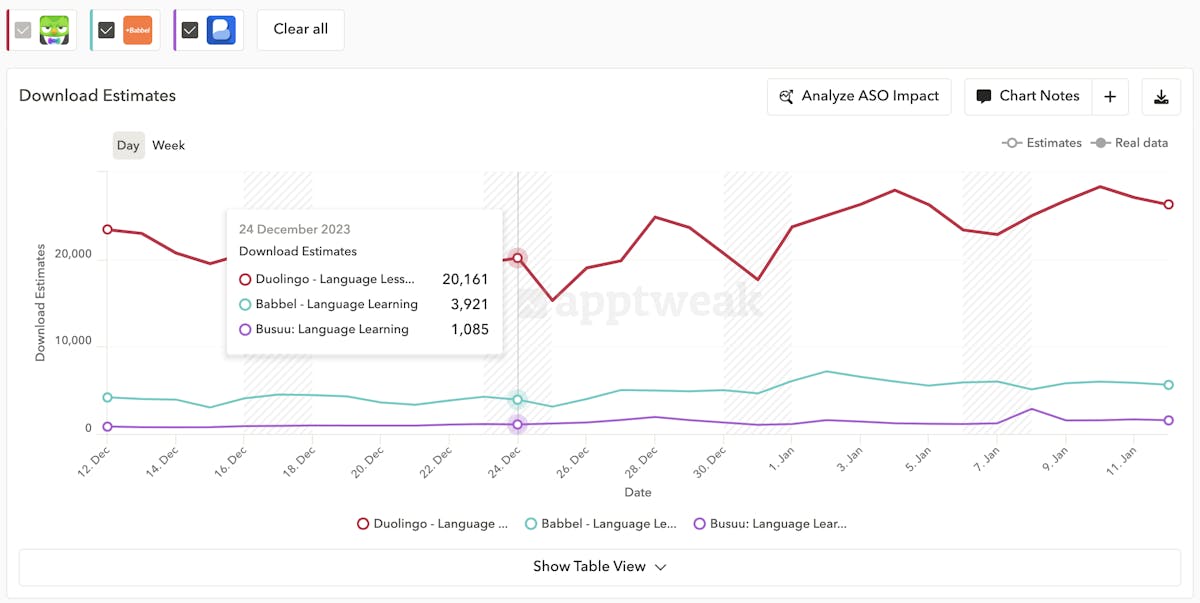
Task: Click the Duolingo app icon
Action: click(54, 30)
